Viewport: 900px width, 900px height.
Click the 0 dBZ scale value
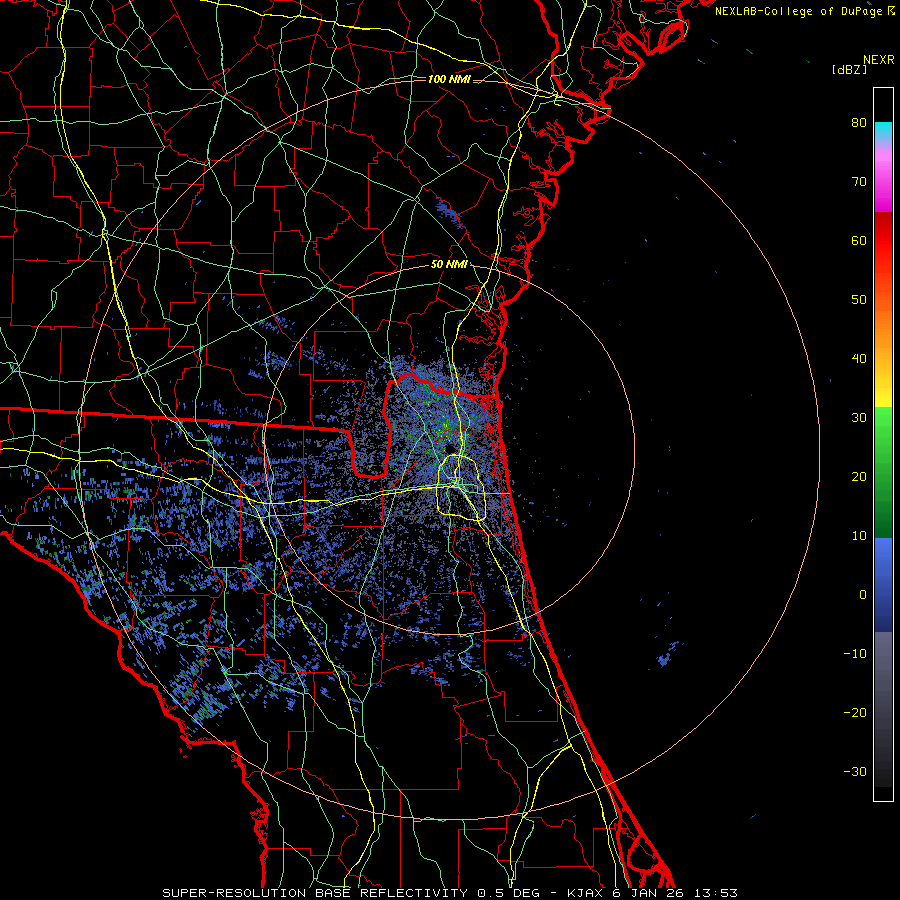point(863,595)
